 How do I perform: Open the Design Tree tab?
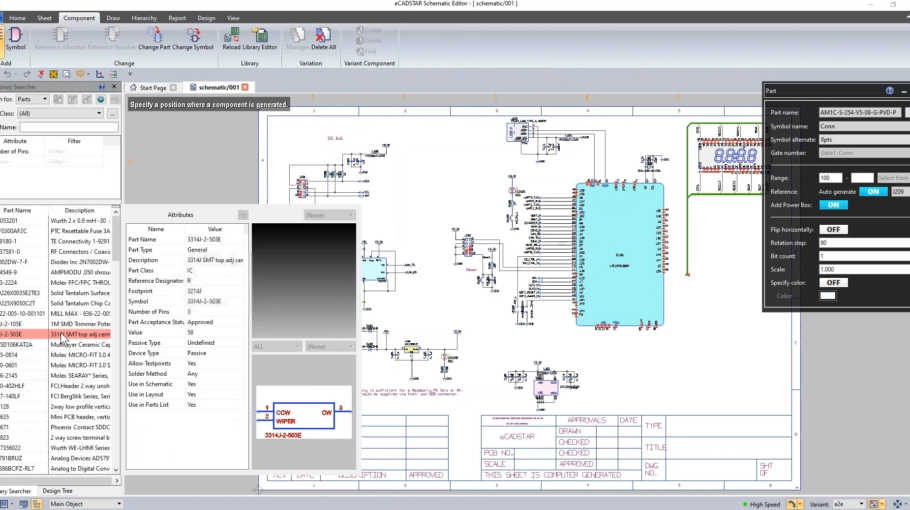click(x=57, y=491)
